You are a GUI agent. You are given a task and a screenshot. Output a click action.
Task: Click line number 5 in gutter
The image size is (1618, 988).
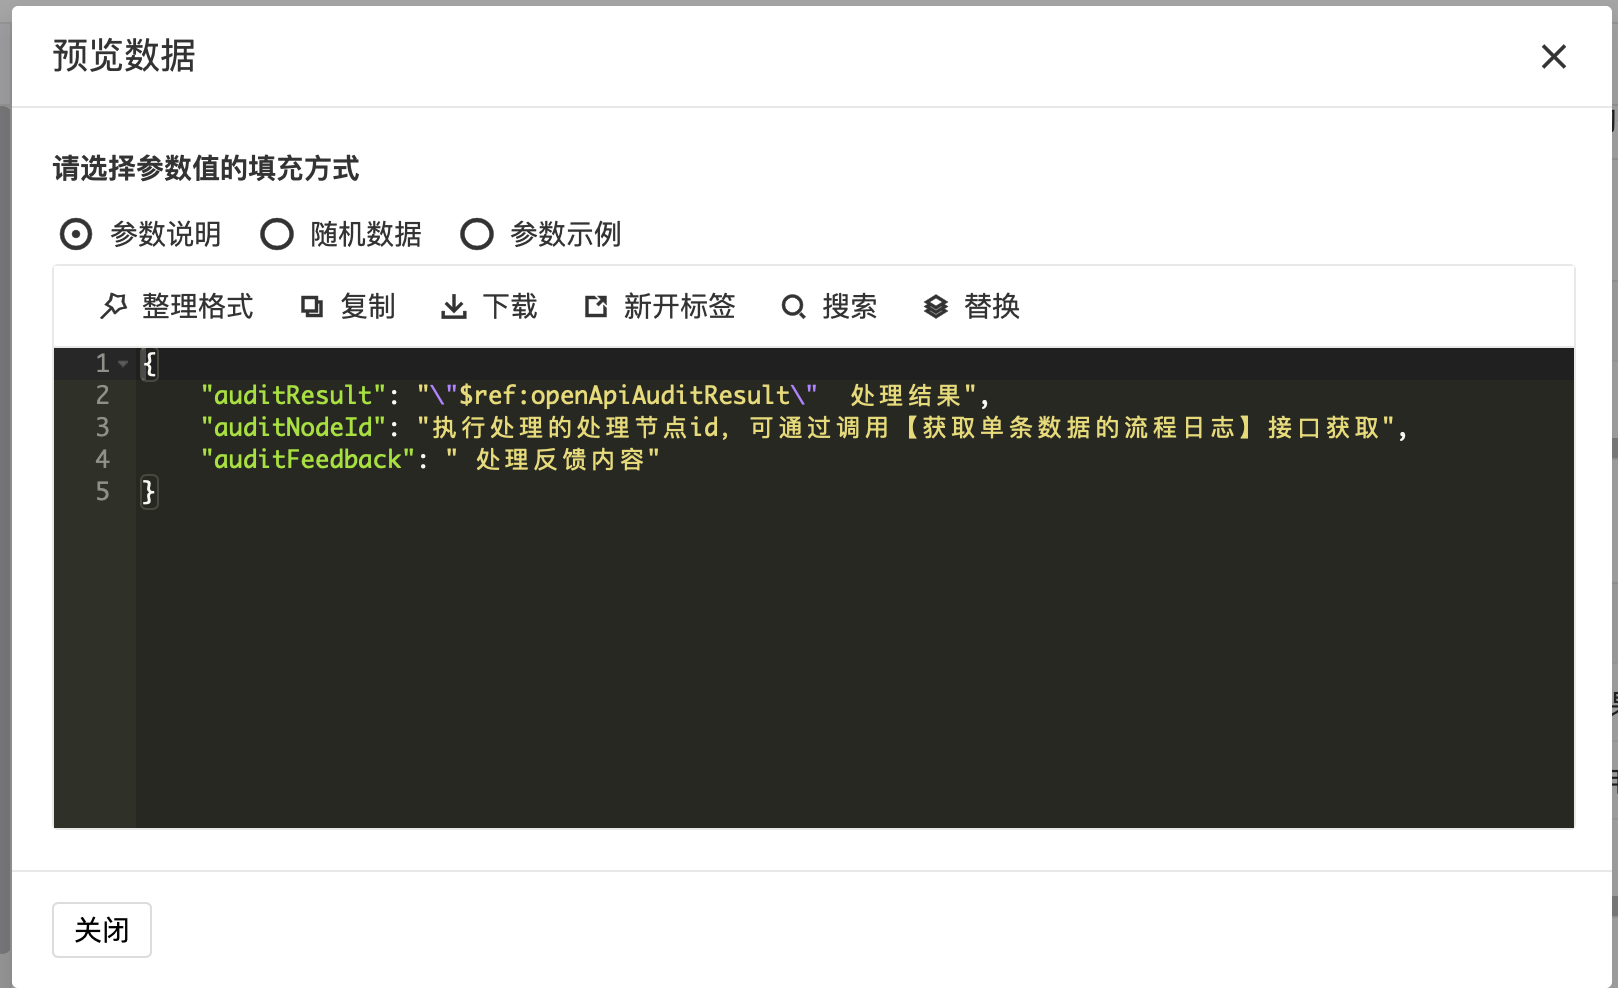[102, 491]
